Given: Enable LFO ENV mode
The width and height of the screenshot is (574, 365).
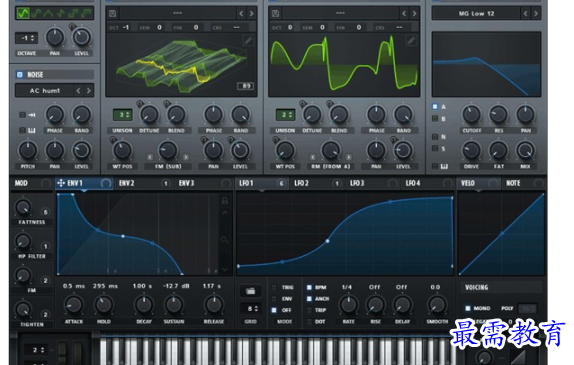Looking at the screenshot, I should click(x=274, y=299).
